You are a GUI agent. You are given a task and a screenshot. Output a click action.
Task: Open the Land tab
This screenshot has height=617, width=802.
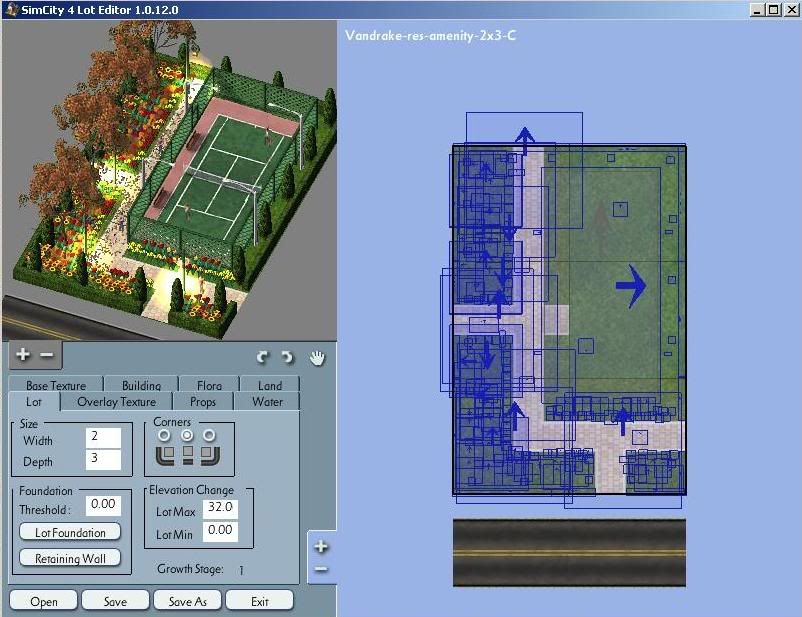click(x=270, y=385)
